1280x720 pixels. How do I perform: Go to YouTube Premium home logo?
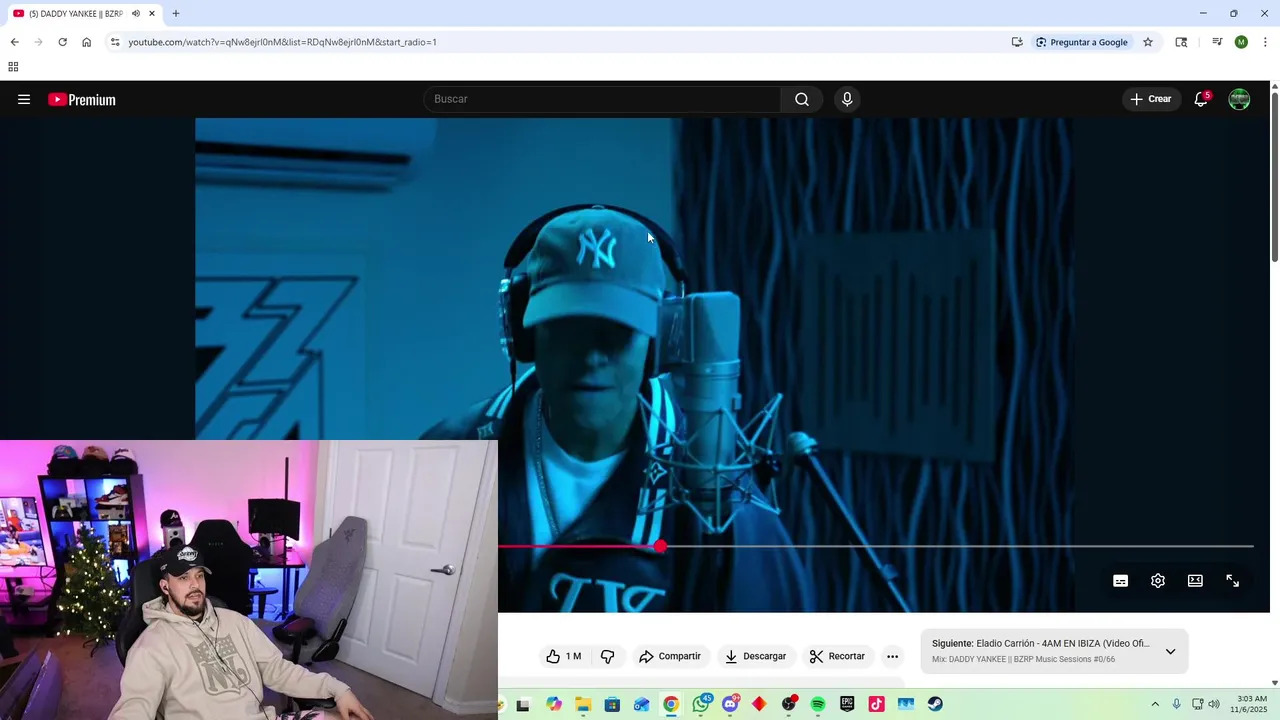pos(82,99)
